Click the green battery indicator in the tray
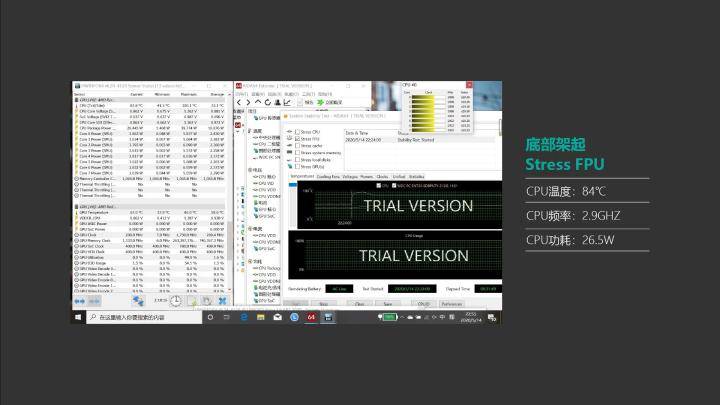Screen dimensions: 720x405 pos(389,317)
